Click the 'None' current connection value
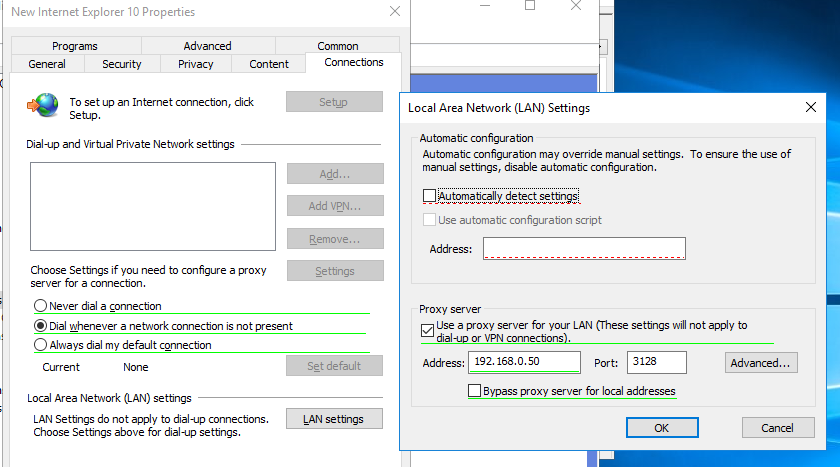Viewport: 840px width, 467px height. click(136, 367)
